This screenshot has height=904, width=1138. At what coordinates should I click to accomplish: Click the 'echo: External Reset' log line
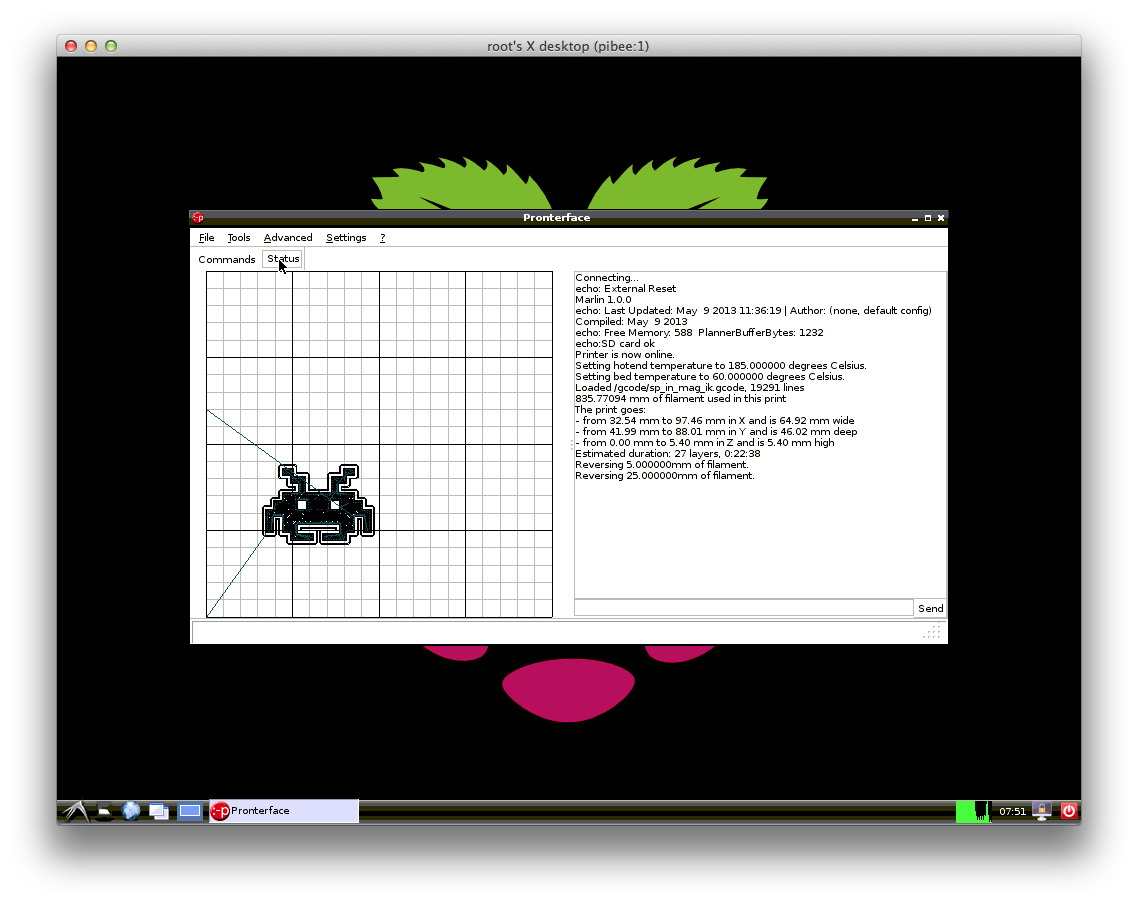626,289
